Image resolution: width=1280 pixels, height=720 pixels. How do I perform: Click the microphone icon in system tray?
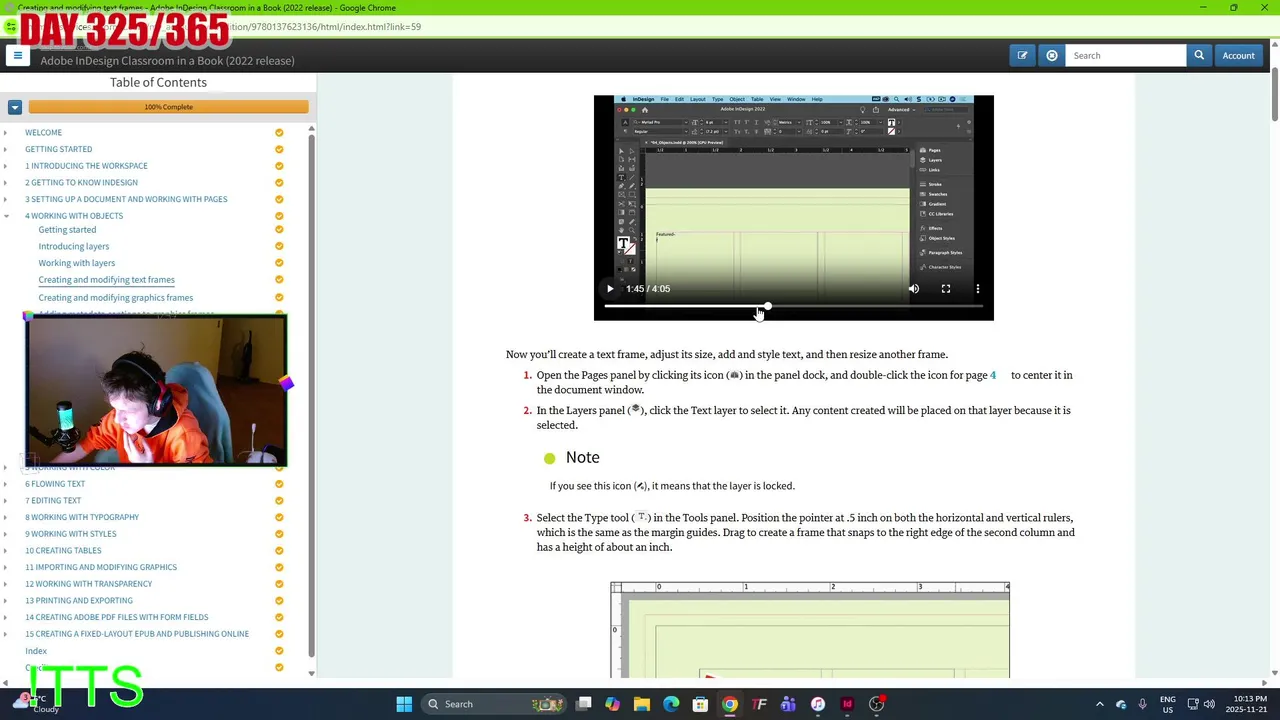pos(1142,704)
